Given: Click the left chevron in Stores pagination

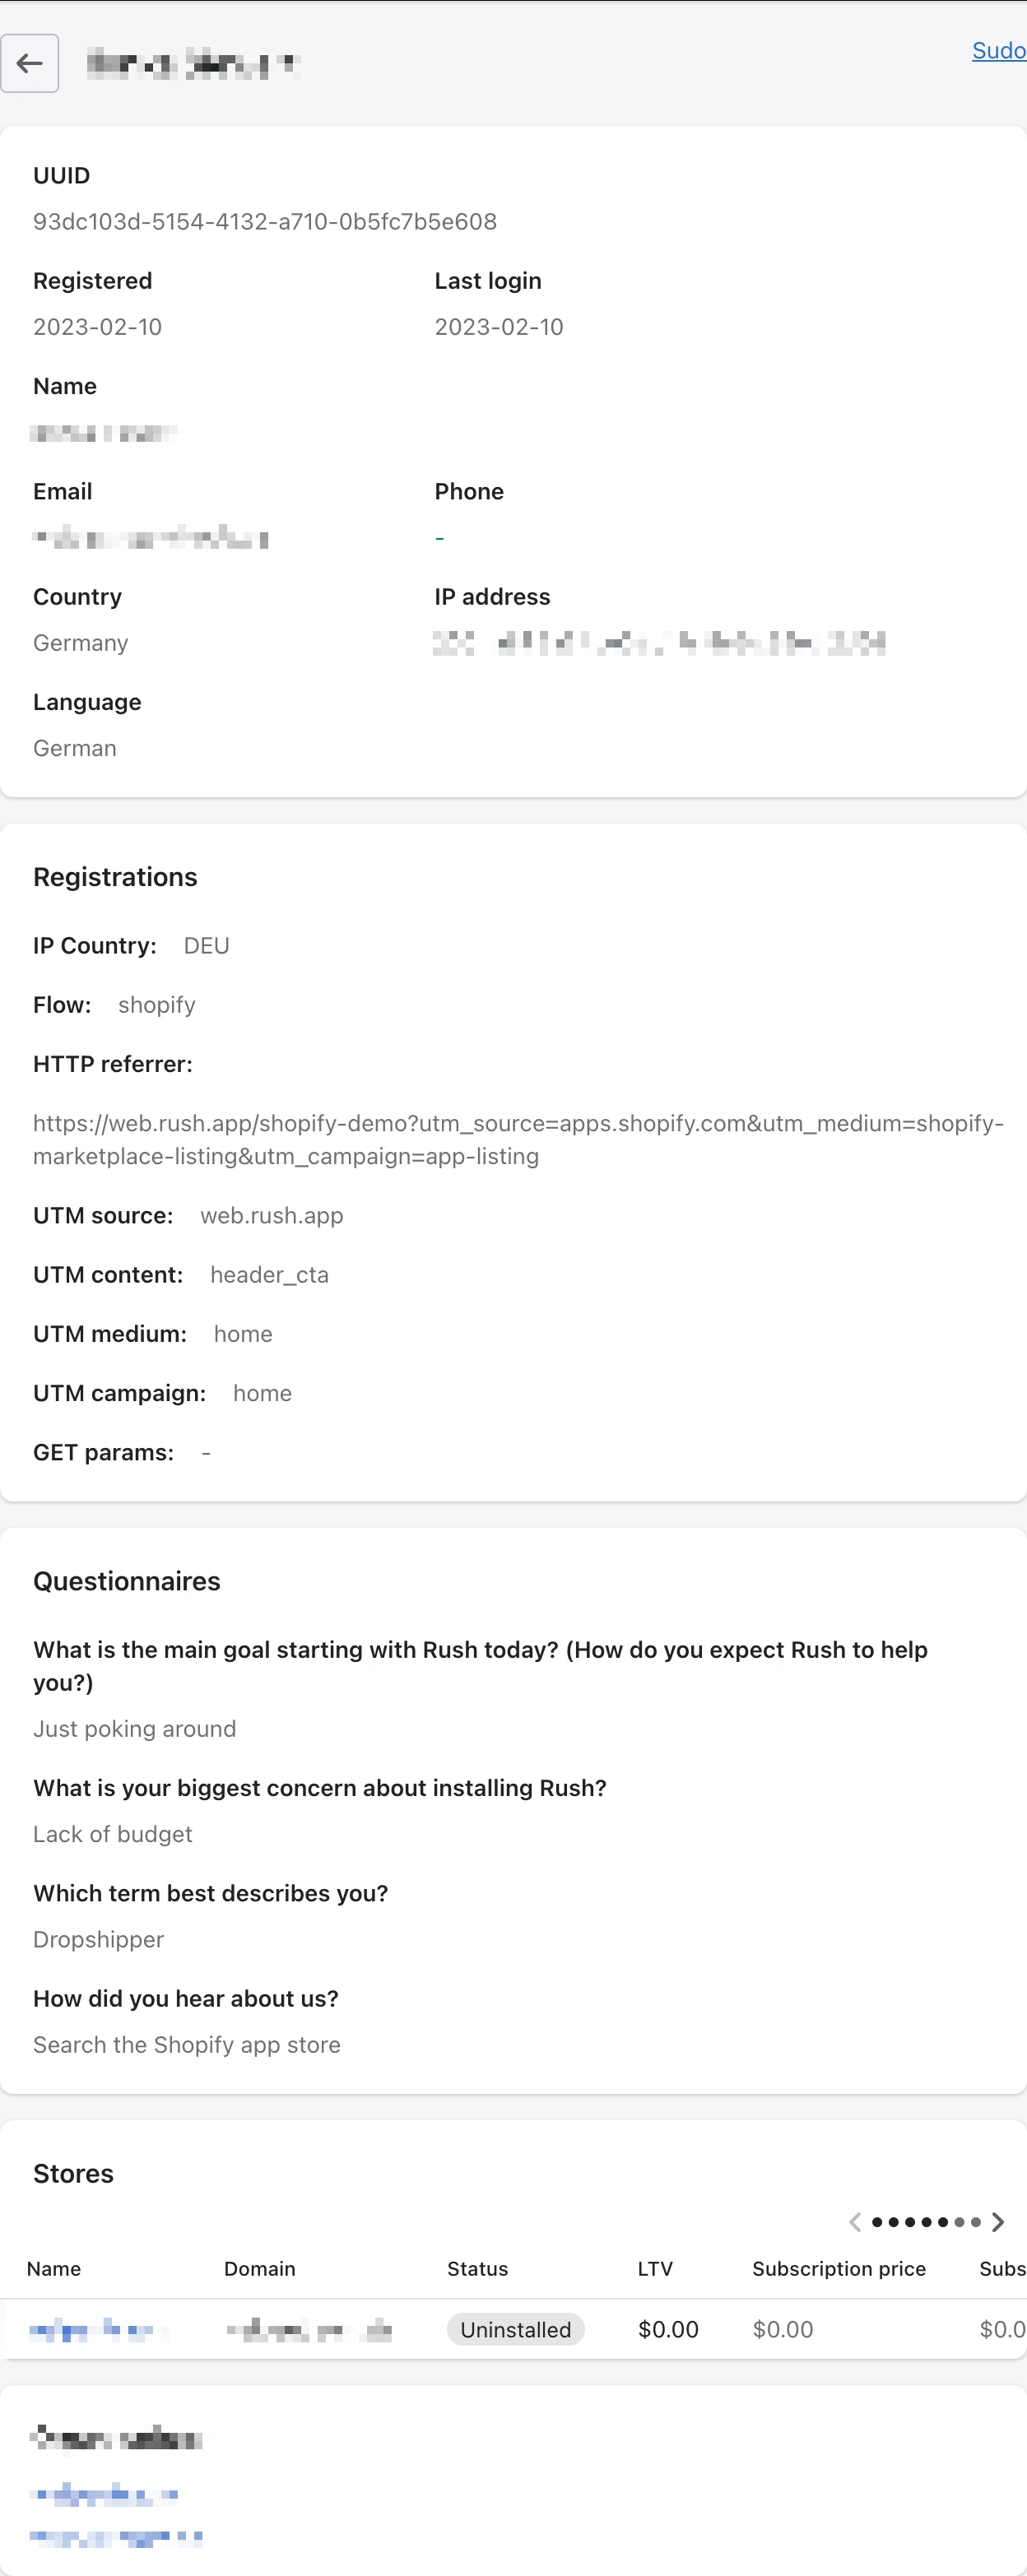Looking at the screenshot, I should point(855,2222).
